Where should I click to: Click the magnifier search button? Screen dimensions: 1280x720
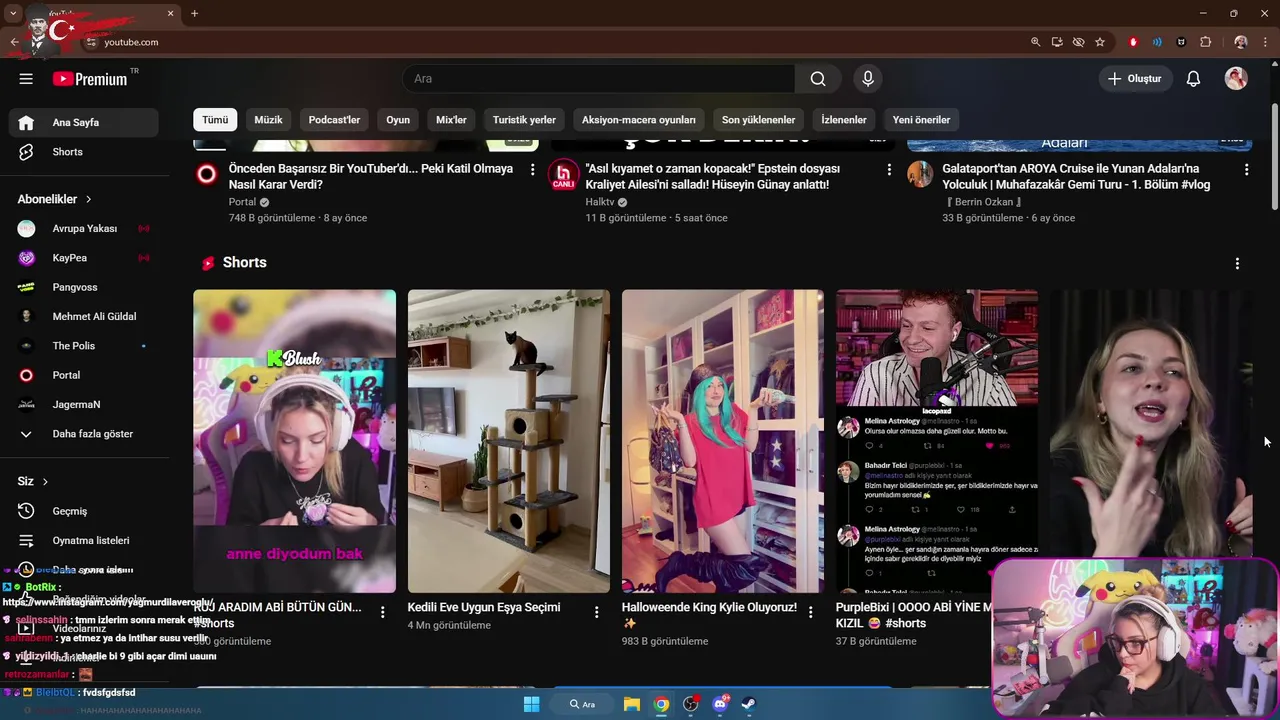click(818, 79)
